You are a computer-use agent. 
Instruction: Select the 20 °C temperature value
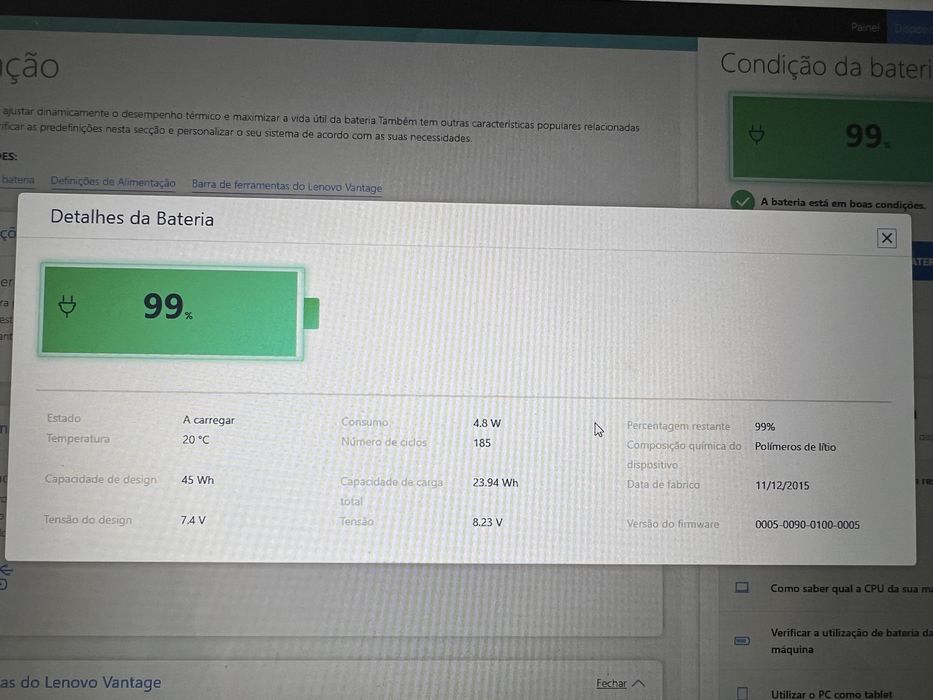pyautogui.click(x=196, y=440)
